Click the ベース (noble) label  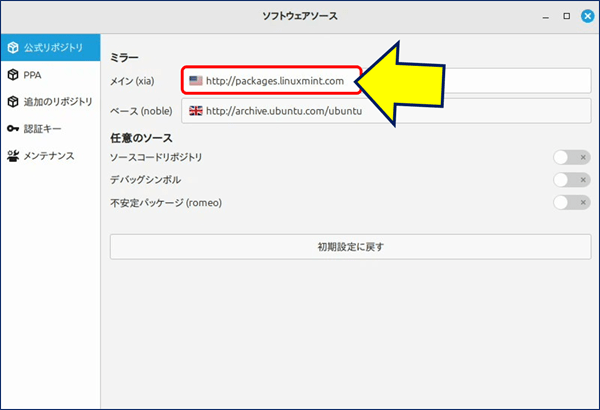point(141,111)
